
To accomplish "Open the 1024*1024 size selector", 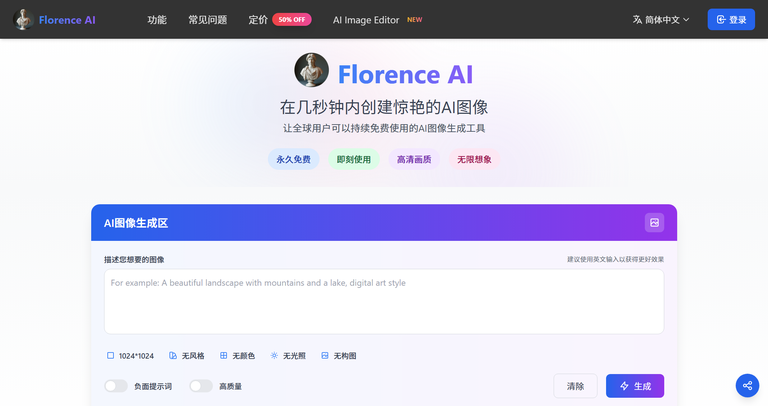I will [130, 355].
